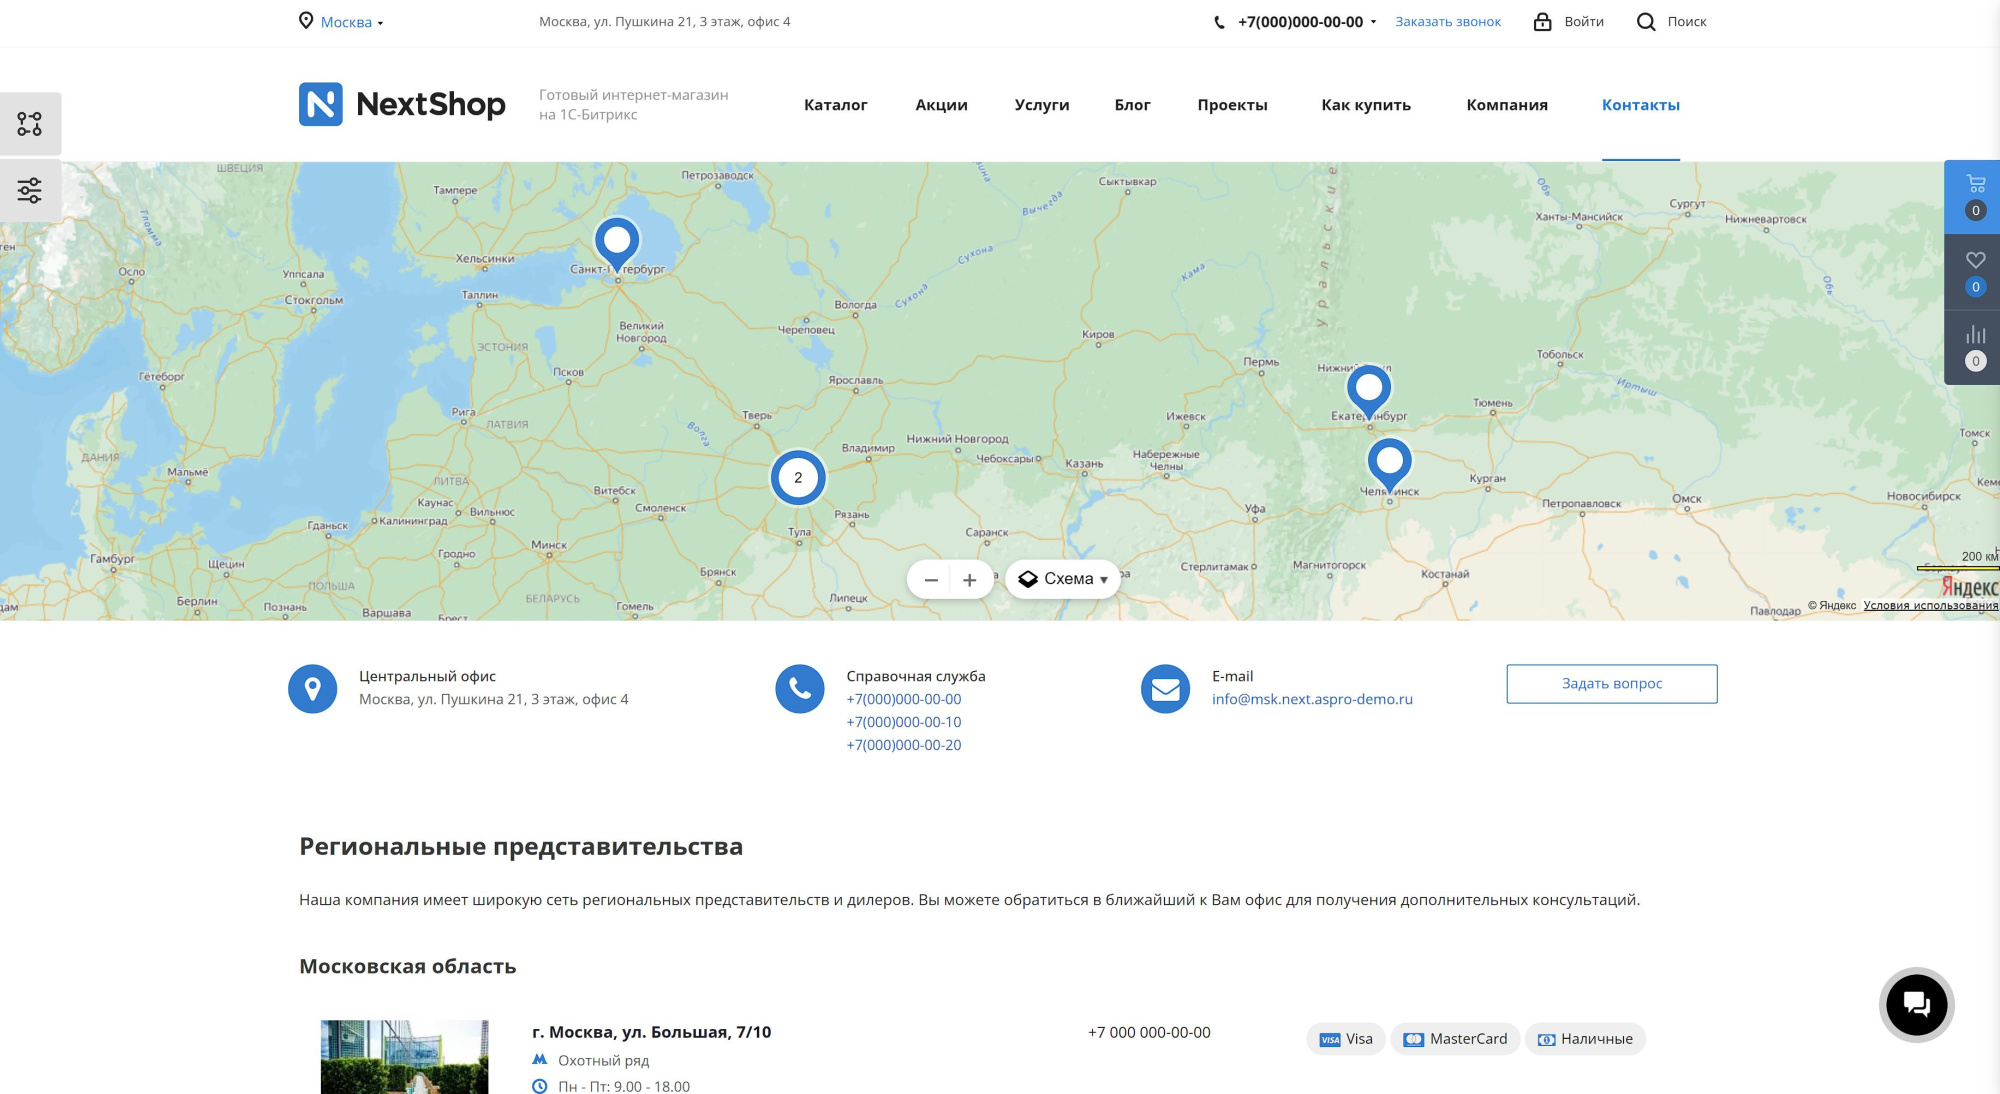Click the NextShop logo
Viewport: 2000px width, 1094px height.
pos(402,104)
